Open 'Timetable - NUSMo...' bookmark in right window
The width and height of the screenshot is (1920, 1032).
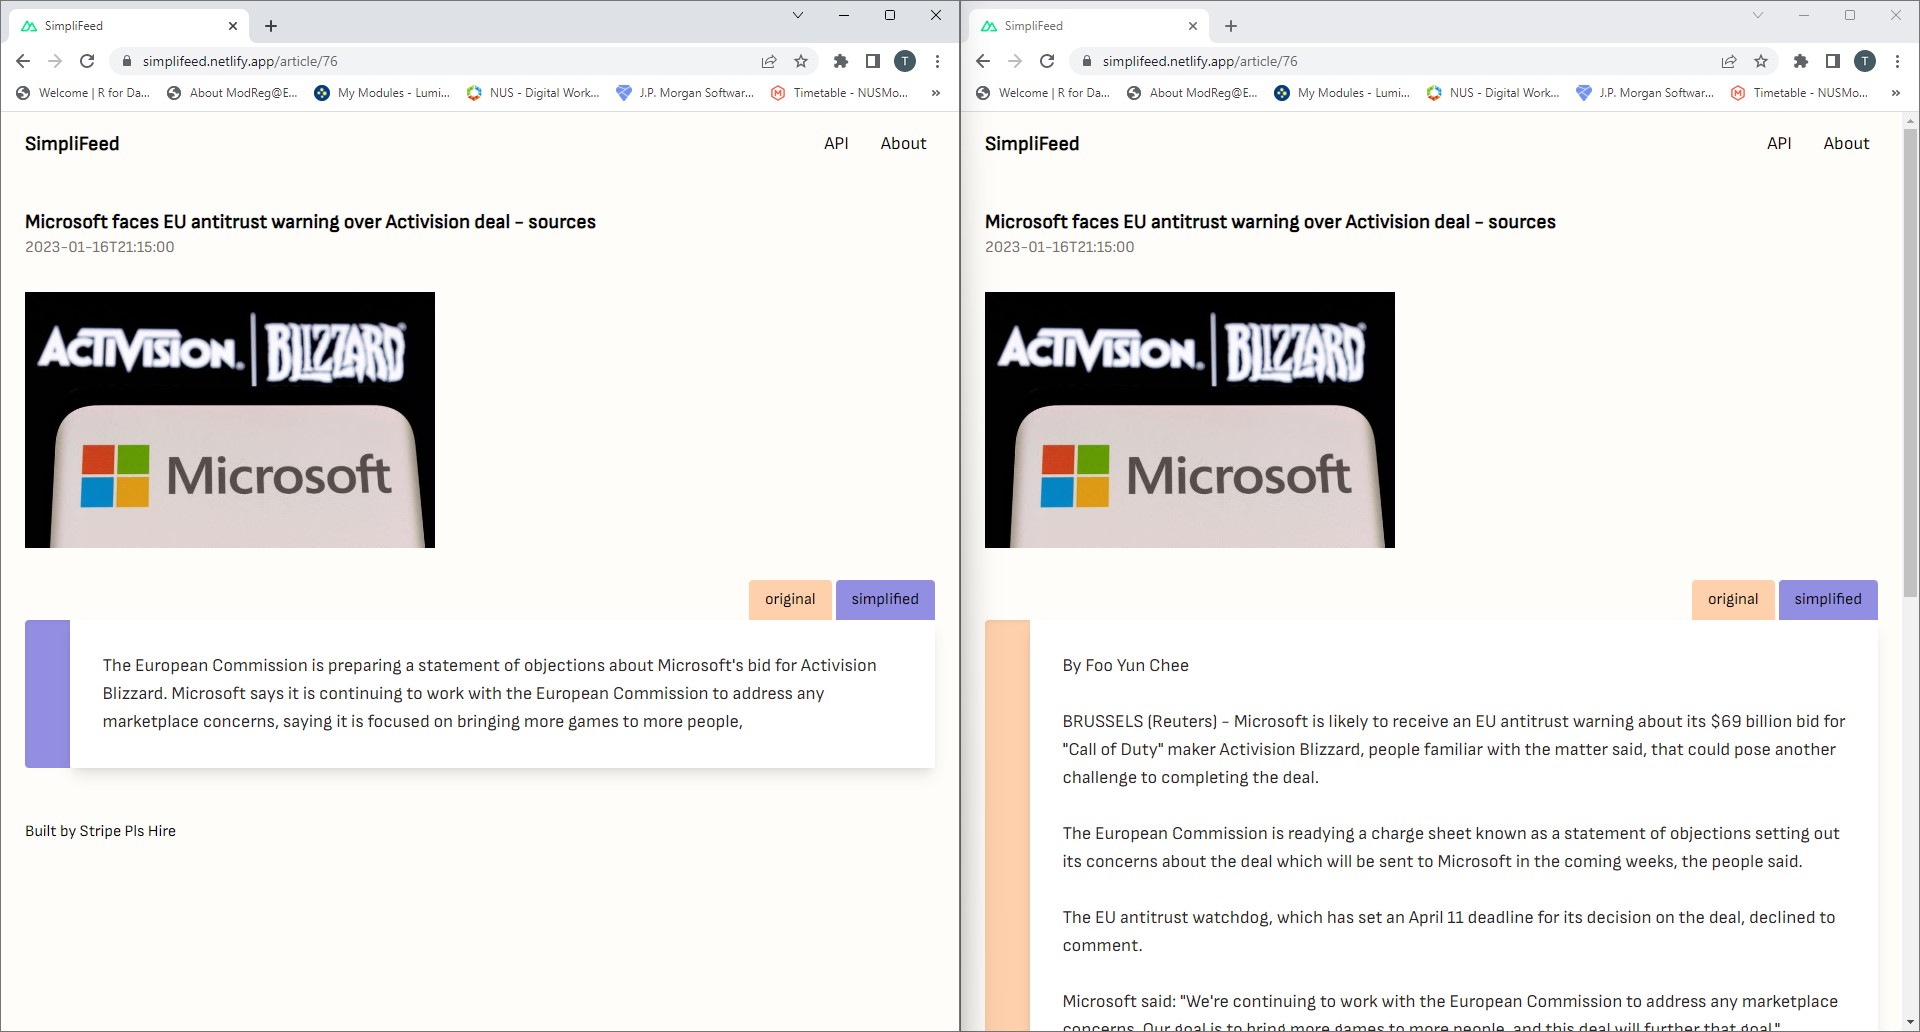(x=1800, y=93)
